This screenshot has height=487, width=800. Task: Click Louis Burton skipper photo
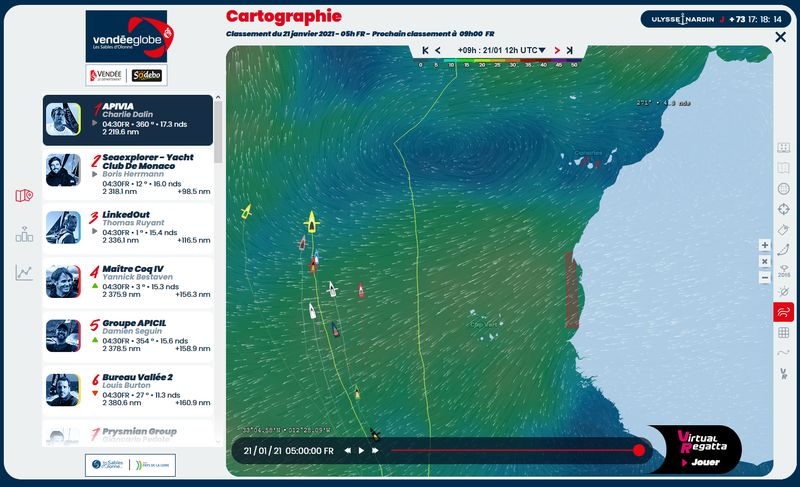pyautogui.click(x=63, y=390)
